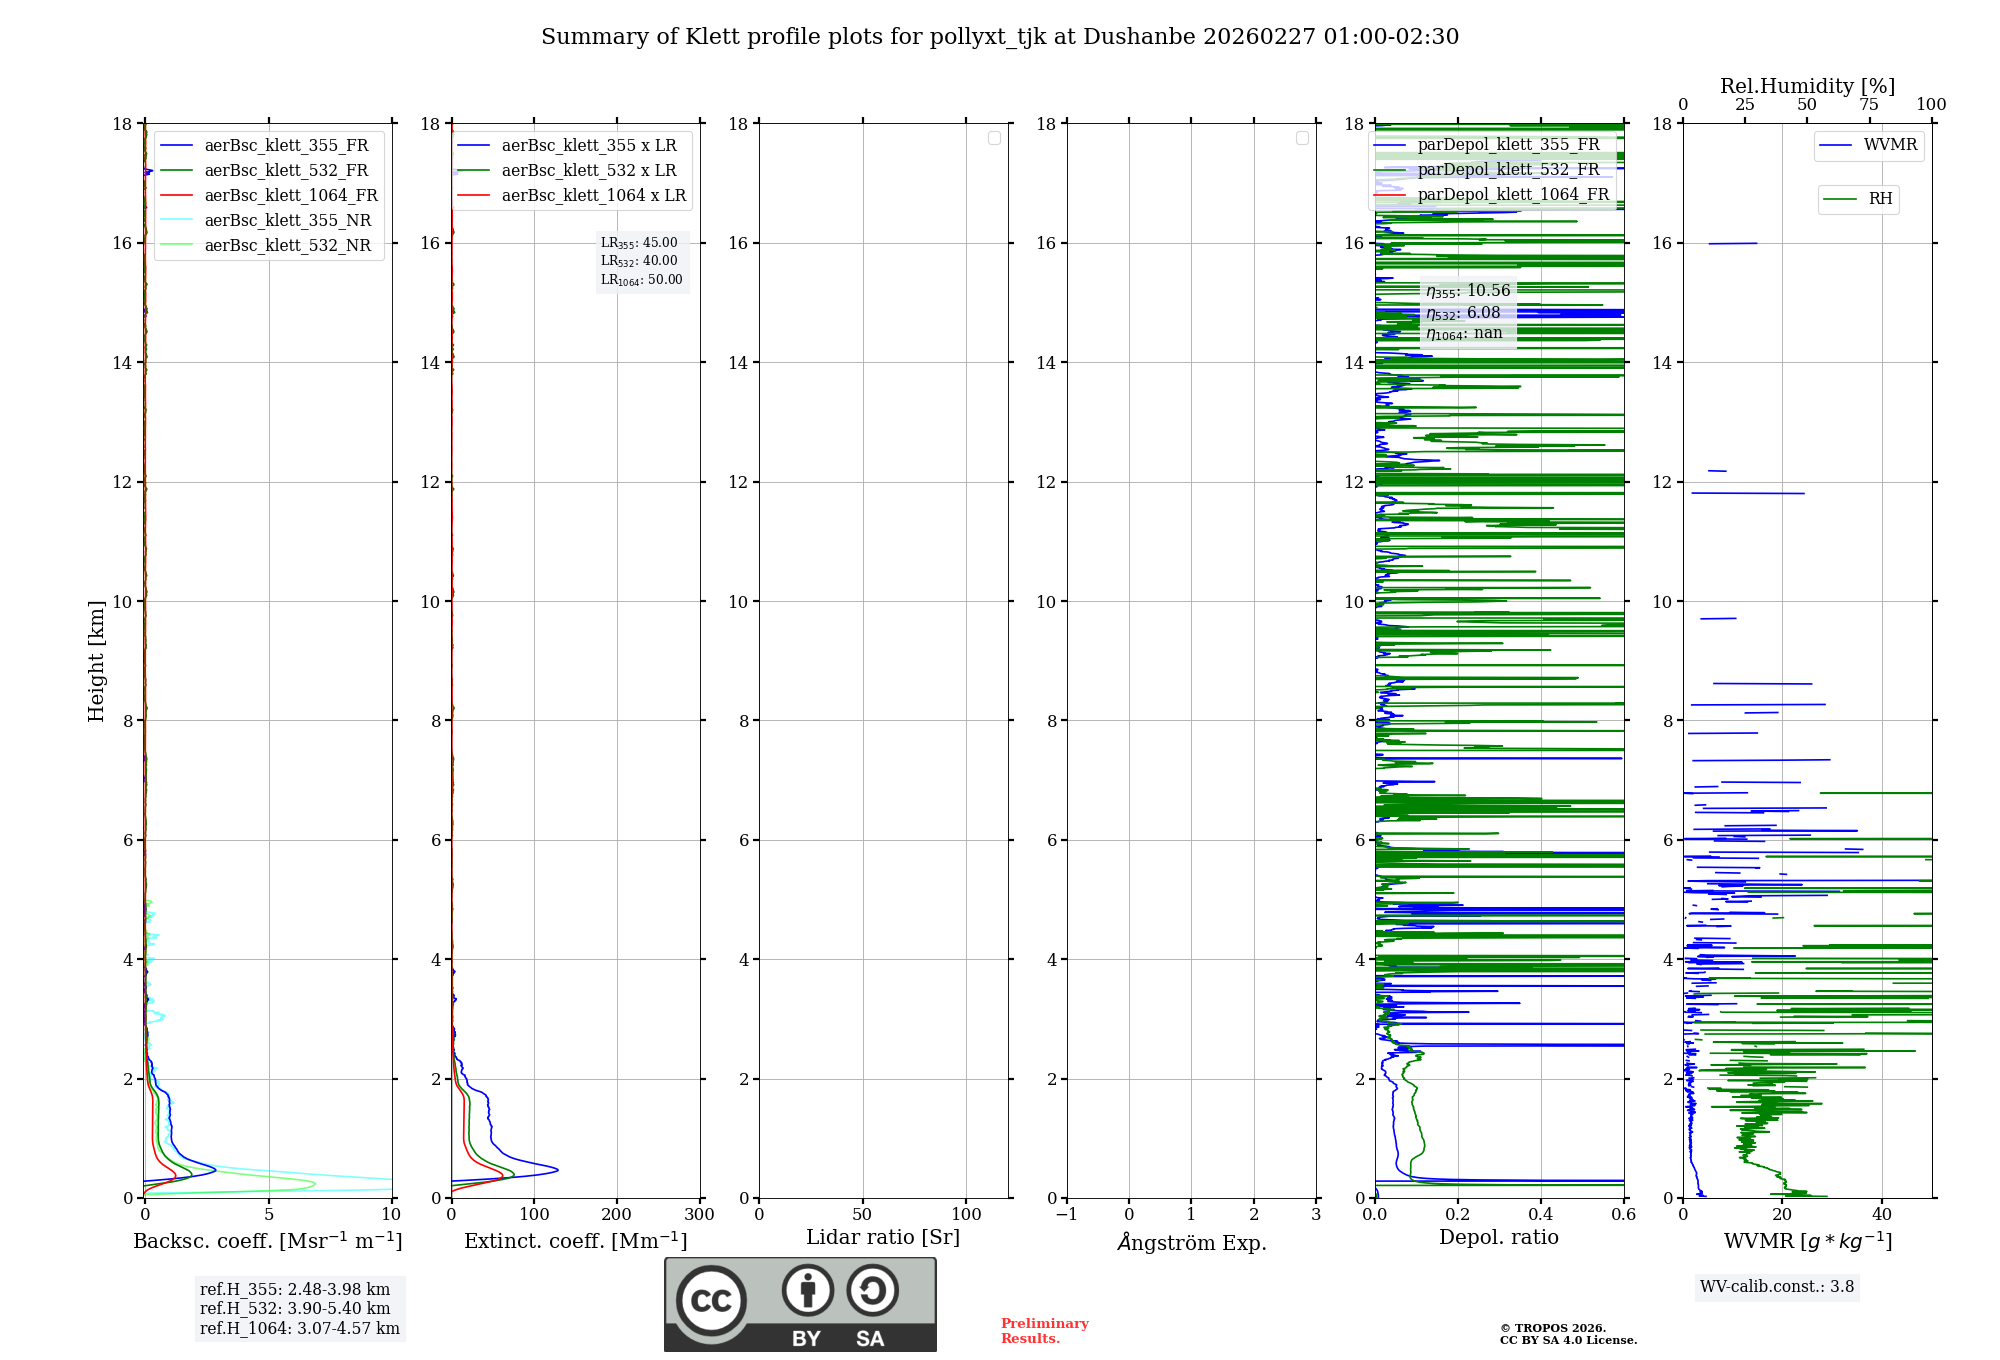This screenshot has width=2000, height=1360.
Task: Click the lidar ratio LR values text box
Action: tap(641, 261)
